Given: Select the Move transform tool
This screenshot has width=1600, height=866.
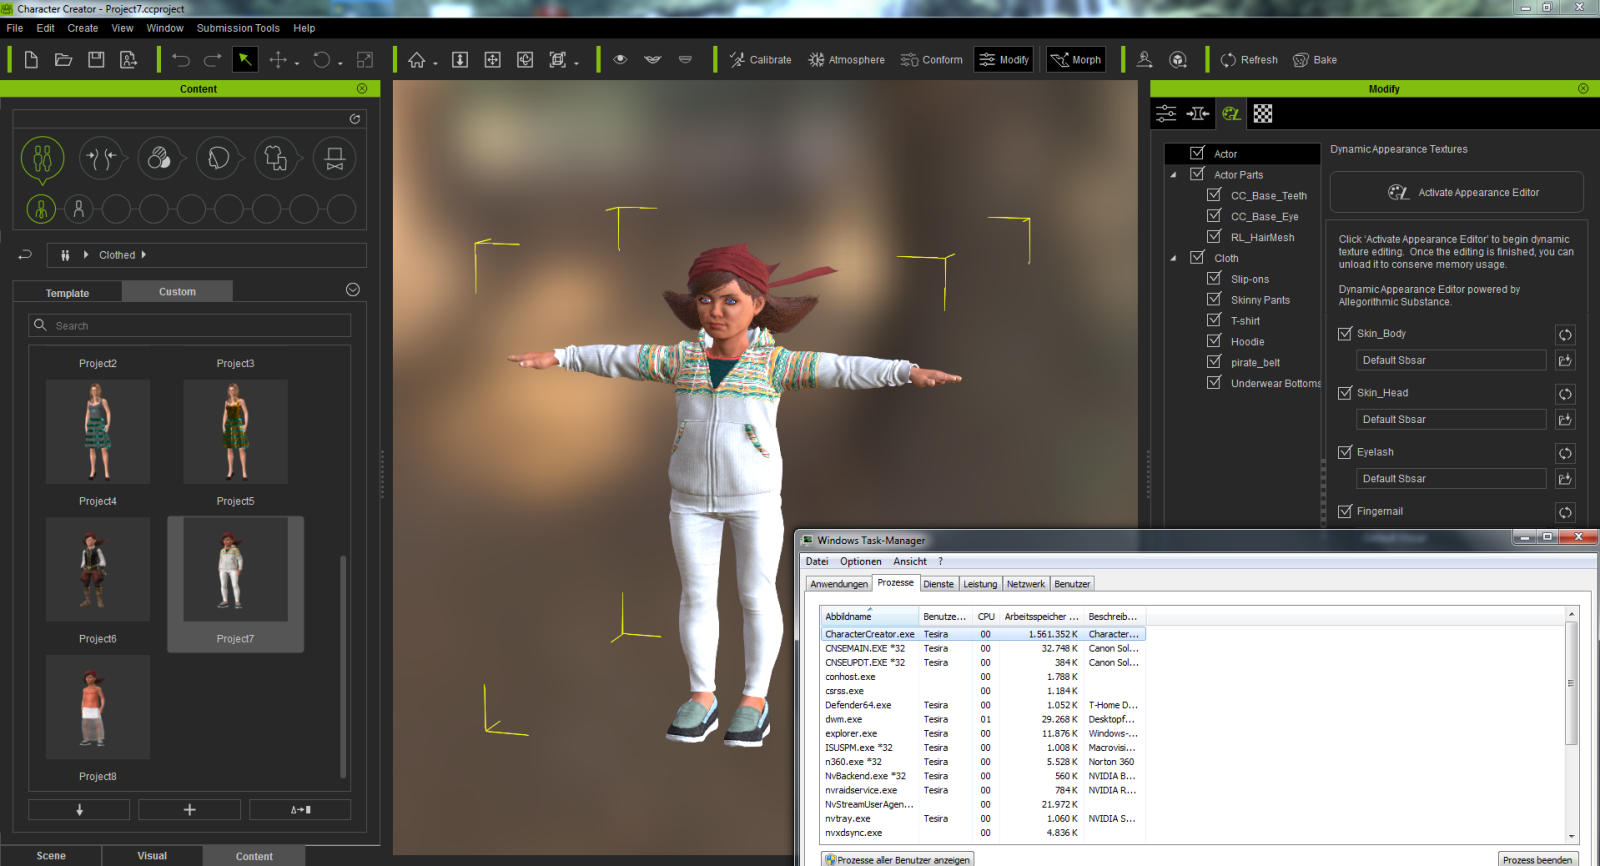Looking at the screenshot, I should [278, 60].
